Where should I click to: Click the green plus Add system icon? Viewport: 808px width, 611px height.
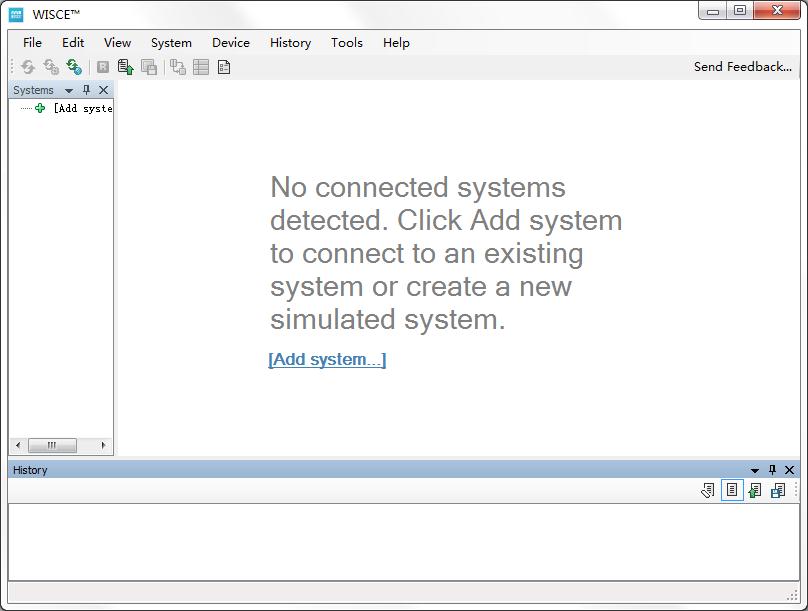[x=40, y=108]
